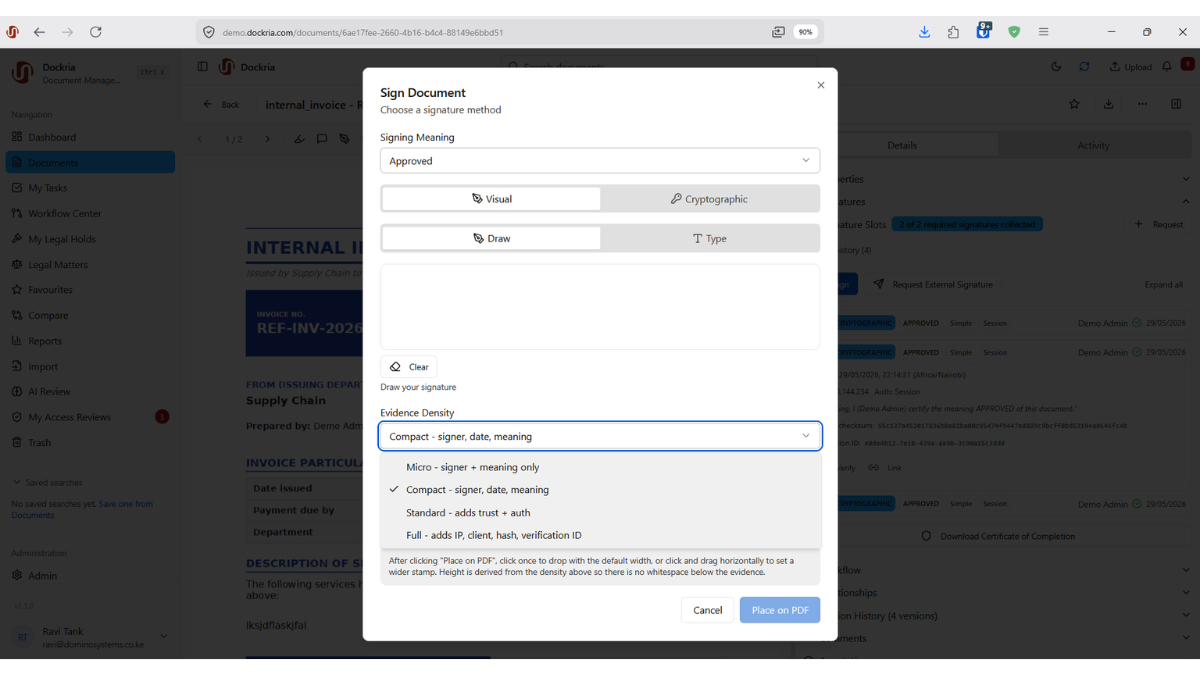1200x675 pixels.
Task: Open Favourites in sidebar
Action: coord(90,290)
